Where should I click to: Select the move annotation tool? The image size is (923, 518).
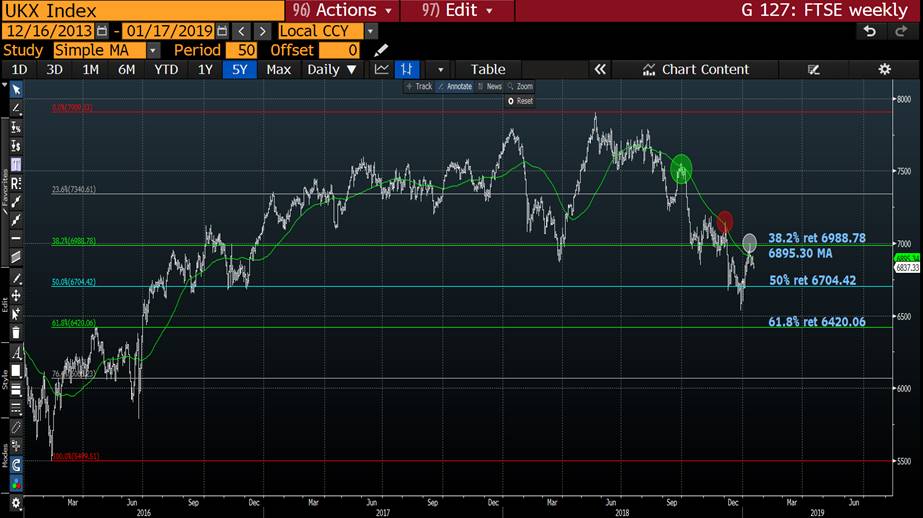(16, 295)
